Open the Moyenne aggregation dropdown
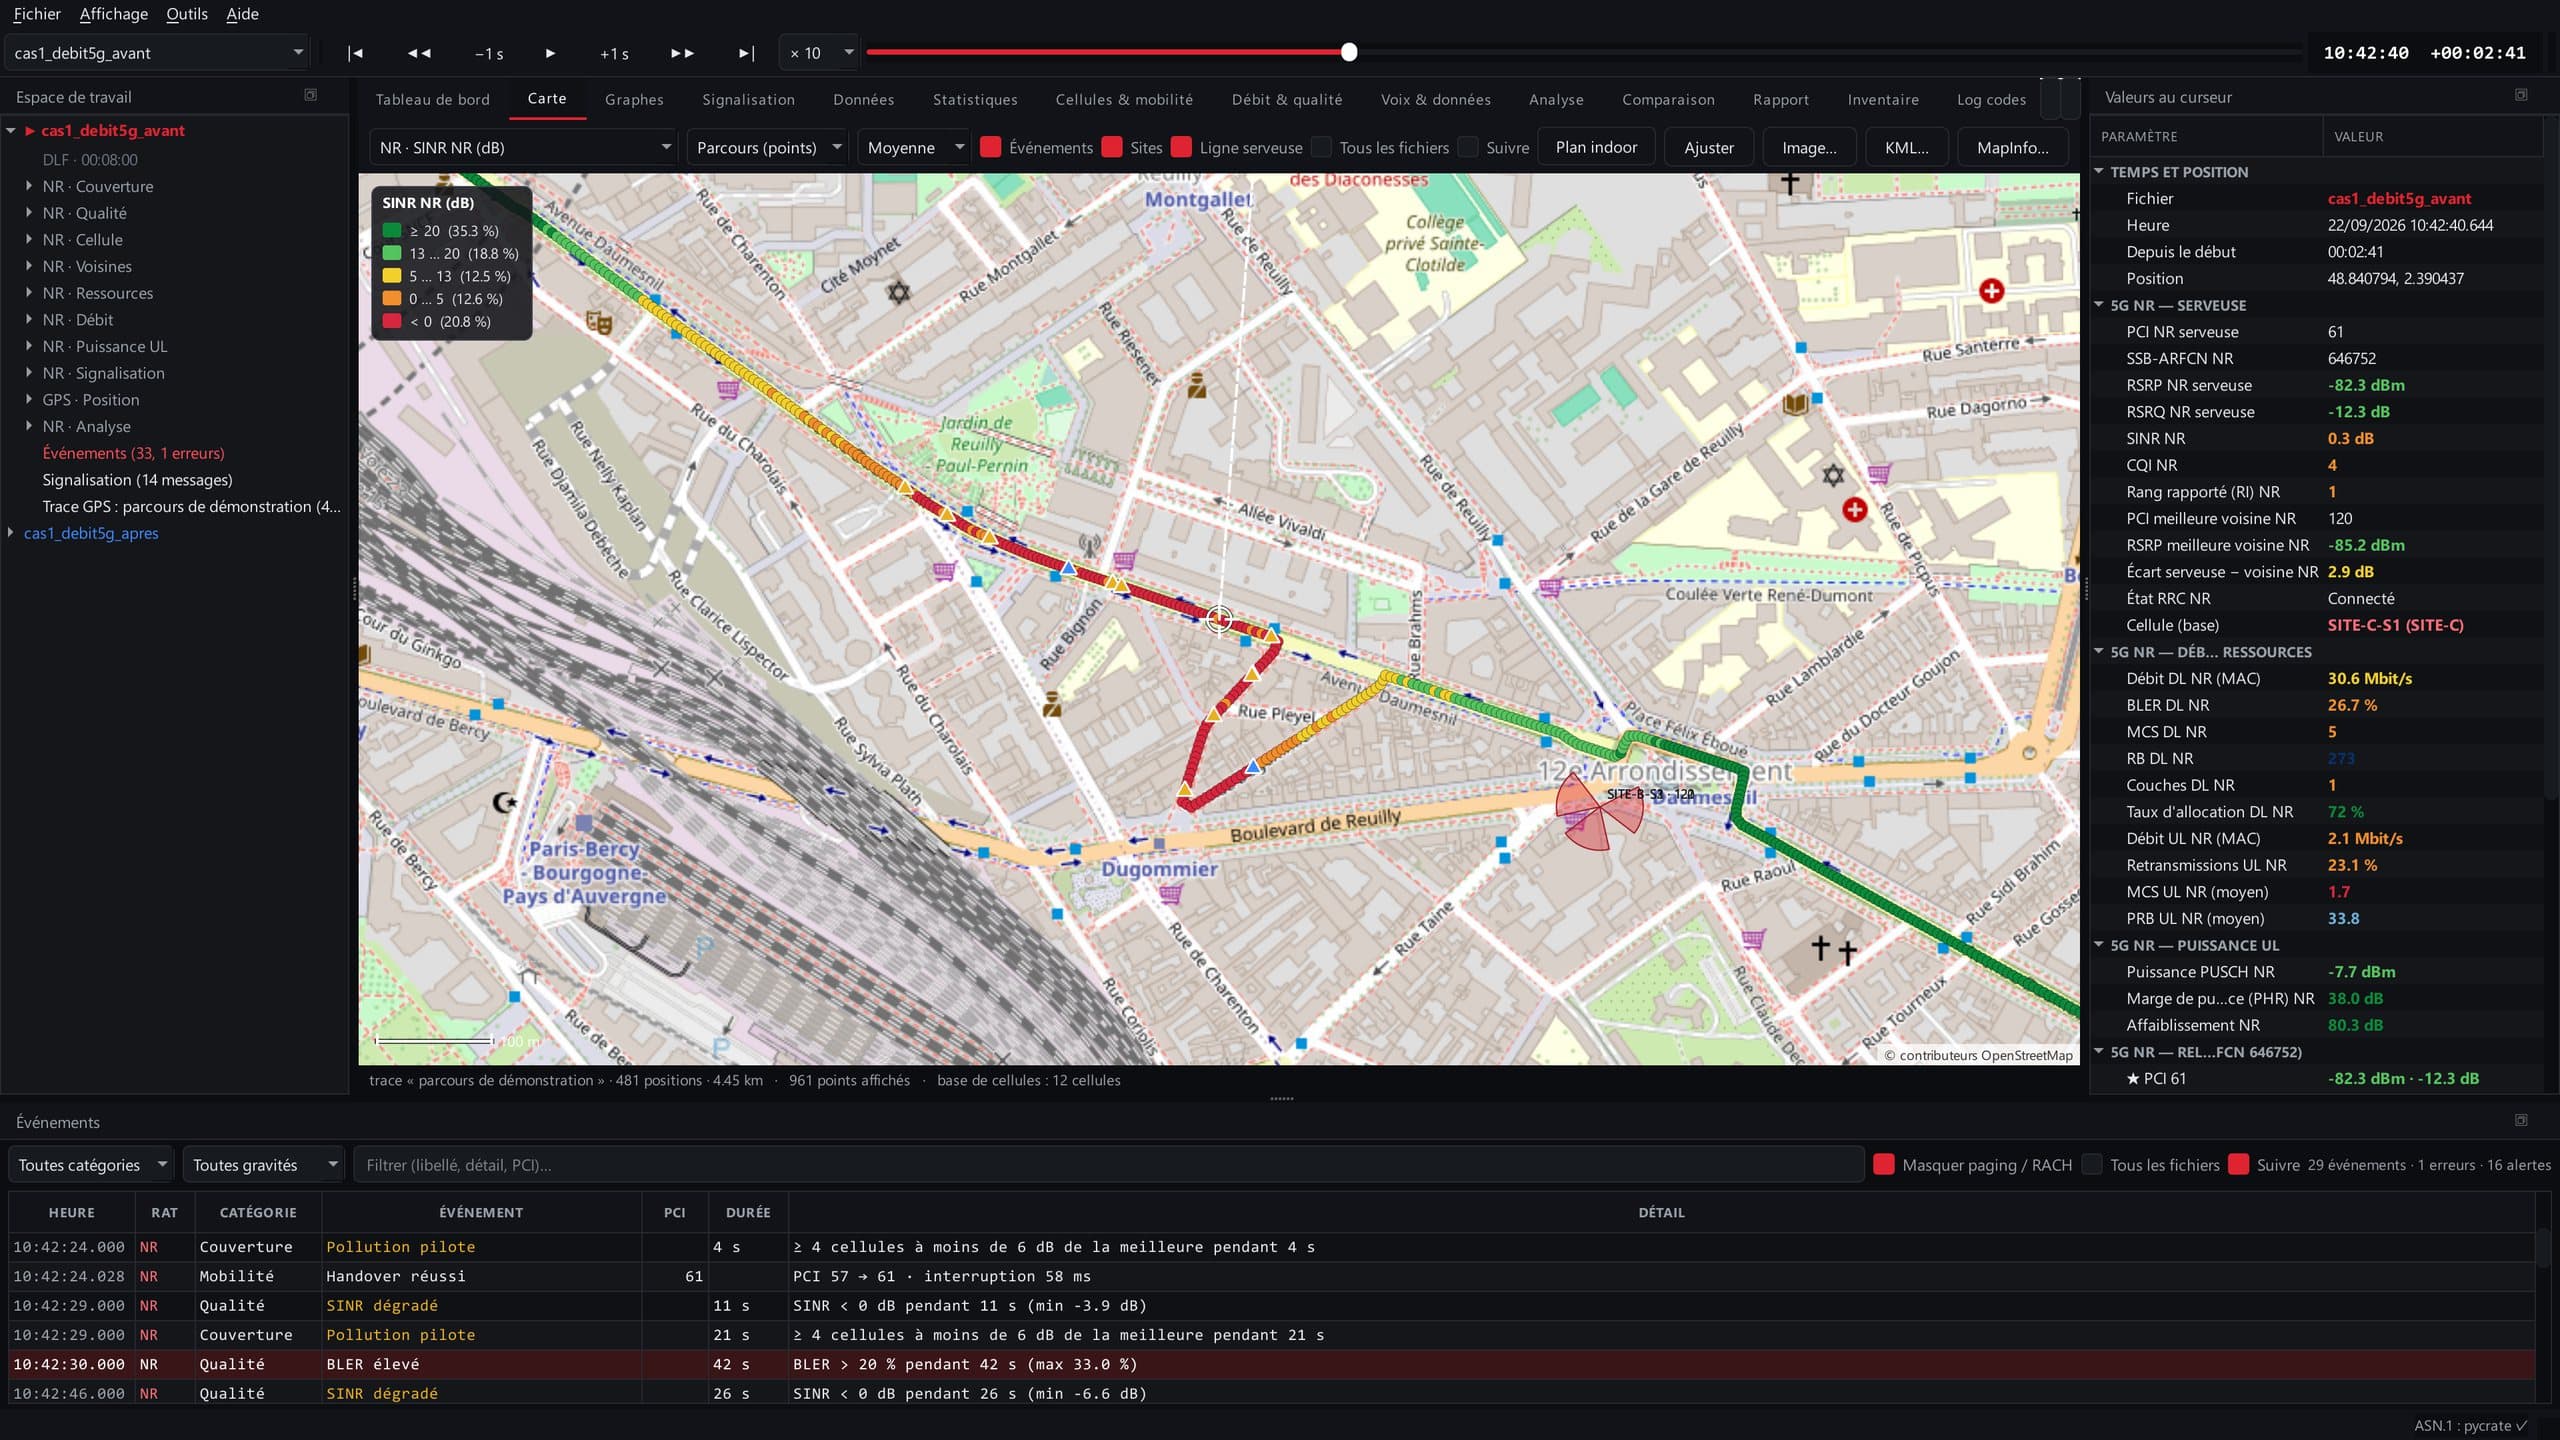The height and width of the screenshot is (1440, 2560). [x=914, y=147]
